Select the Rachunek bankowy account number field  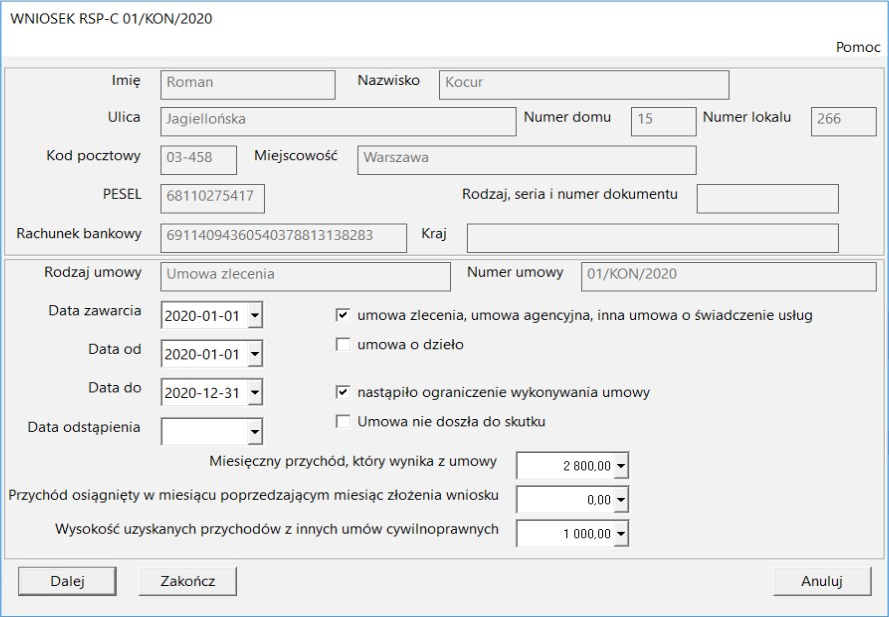(283, 237)
